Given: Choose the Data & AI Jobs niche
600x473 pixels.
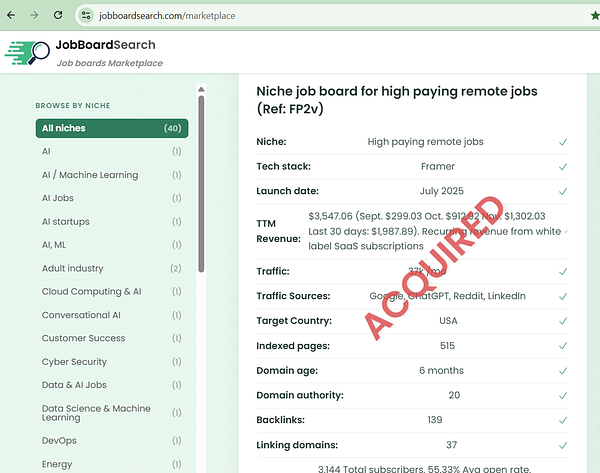Looking at the screenshot, I should coord(112,385).
